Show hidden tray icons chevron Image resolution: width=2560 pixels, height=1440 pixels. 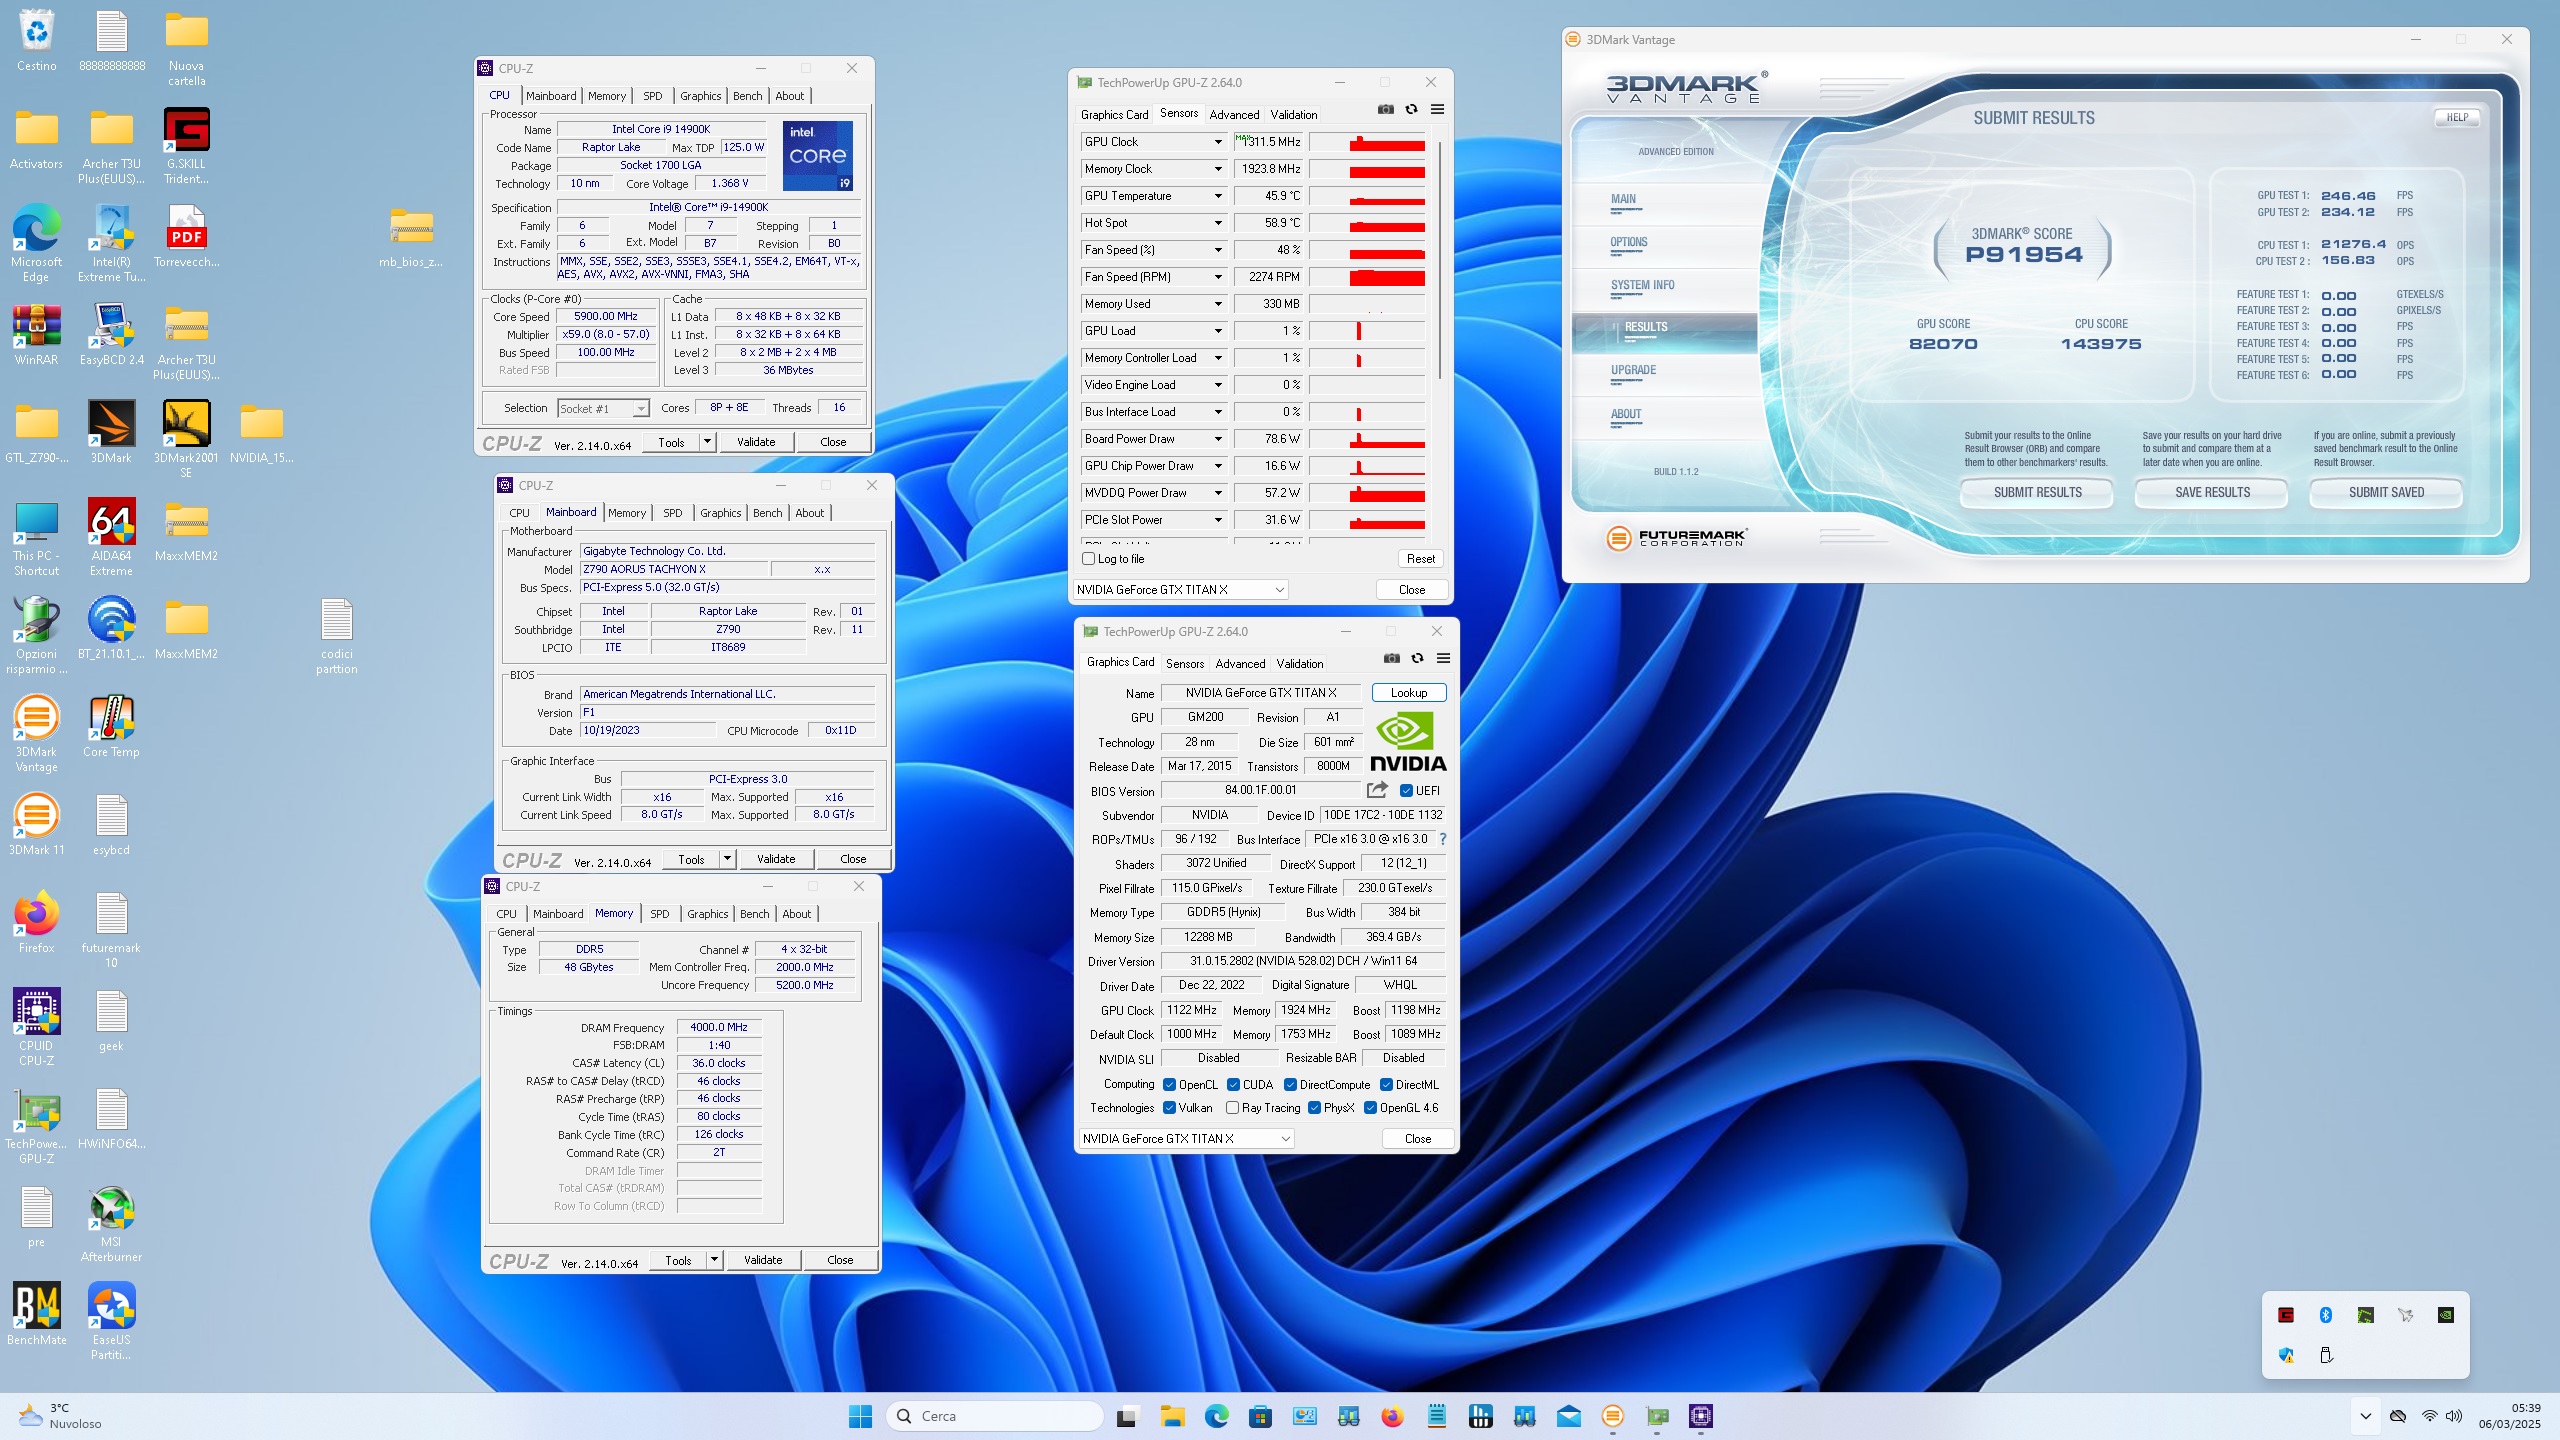point(2365,1416)
